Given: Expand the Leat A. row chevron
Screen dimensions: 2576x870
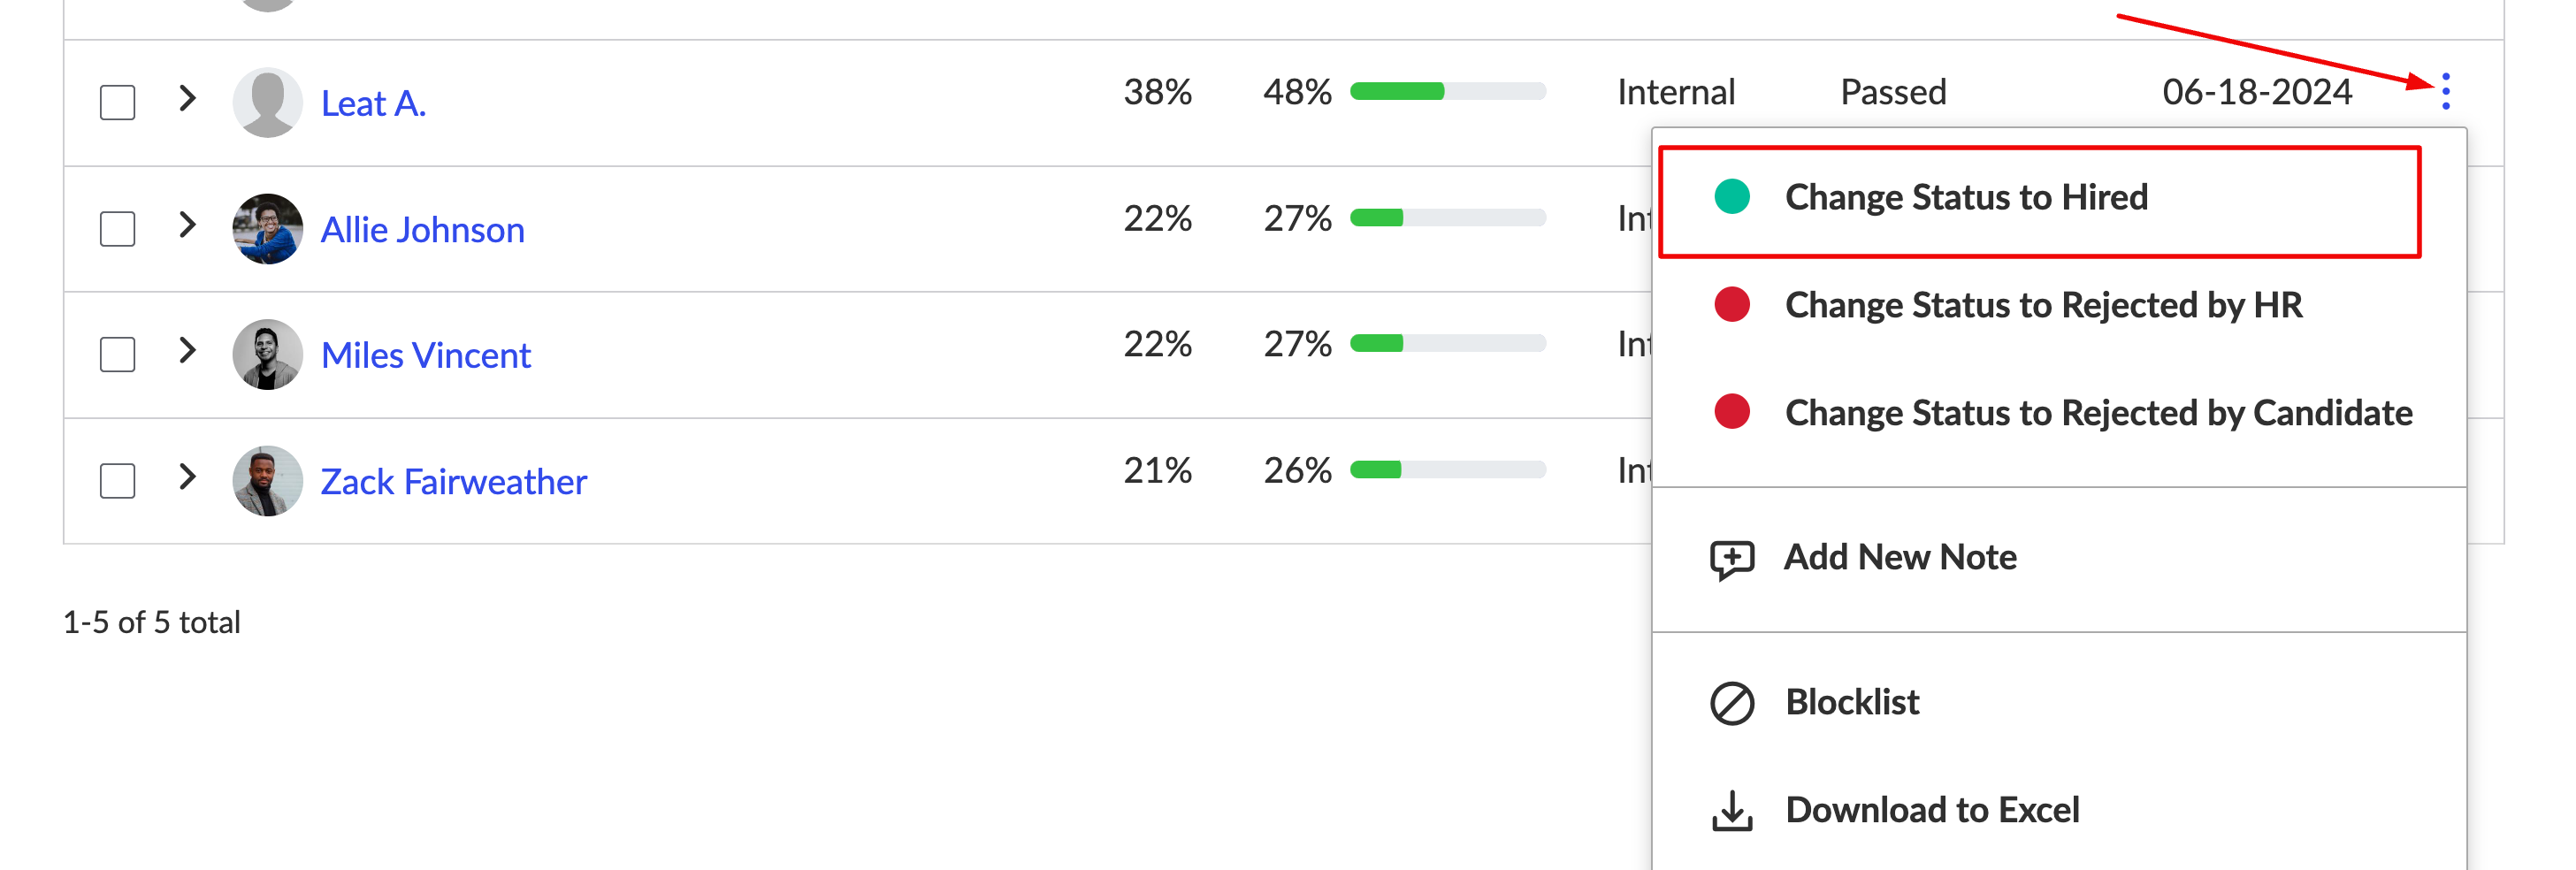Looking at the screenshot, I should (187, 98).
